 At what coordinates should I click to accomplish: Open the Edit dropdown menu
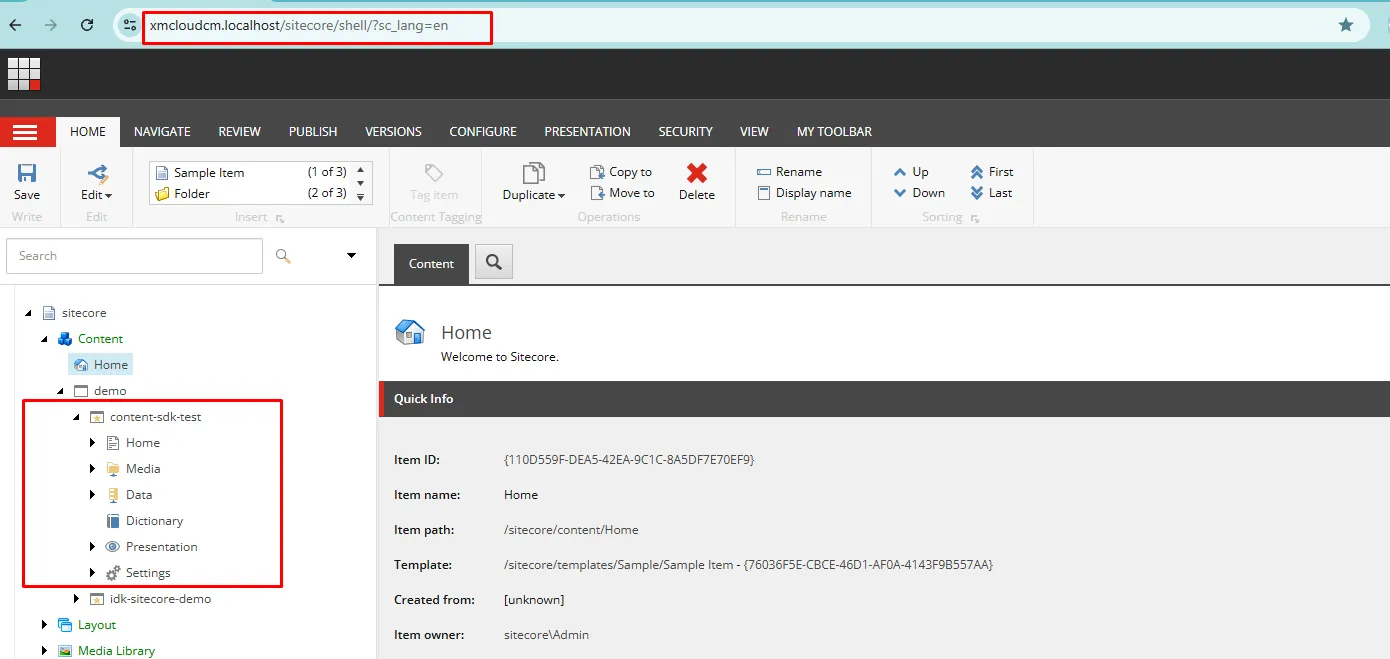97,195
